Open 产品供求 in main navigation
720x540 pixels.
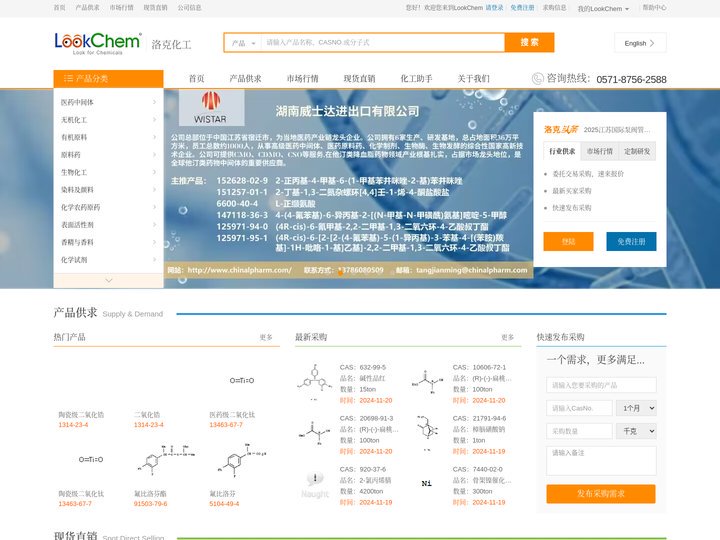245,79
